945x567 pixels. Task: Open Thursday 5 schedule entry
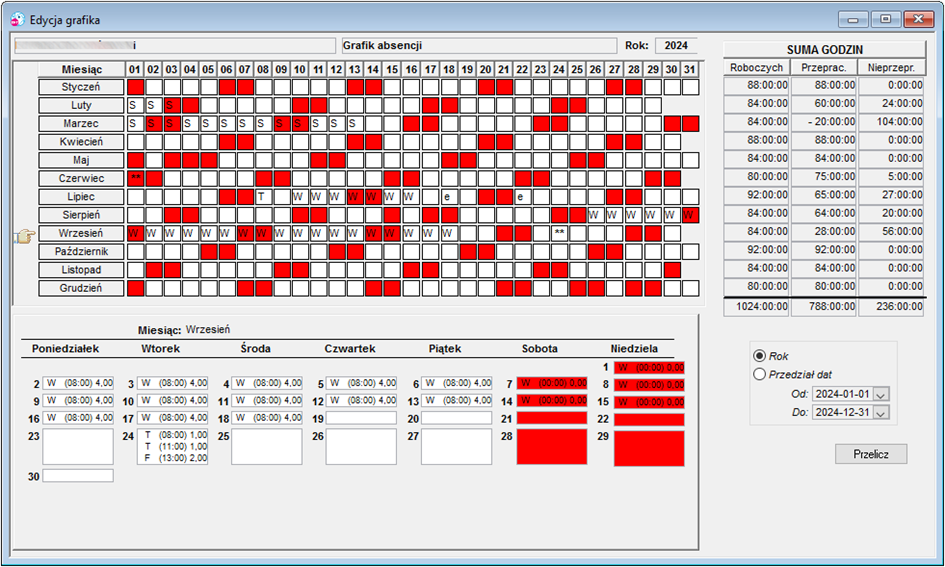pos(361,383)
